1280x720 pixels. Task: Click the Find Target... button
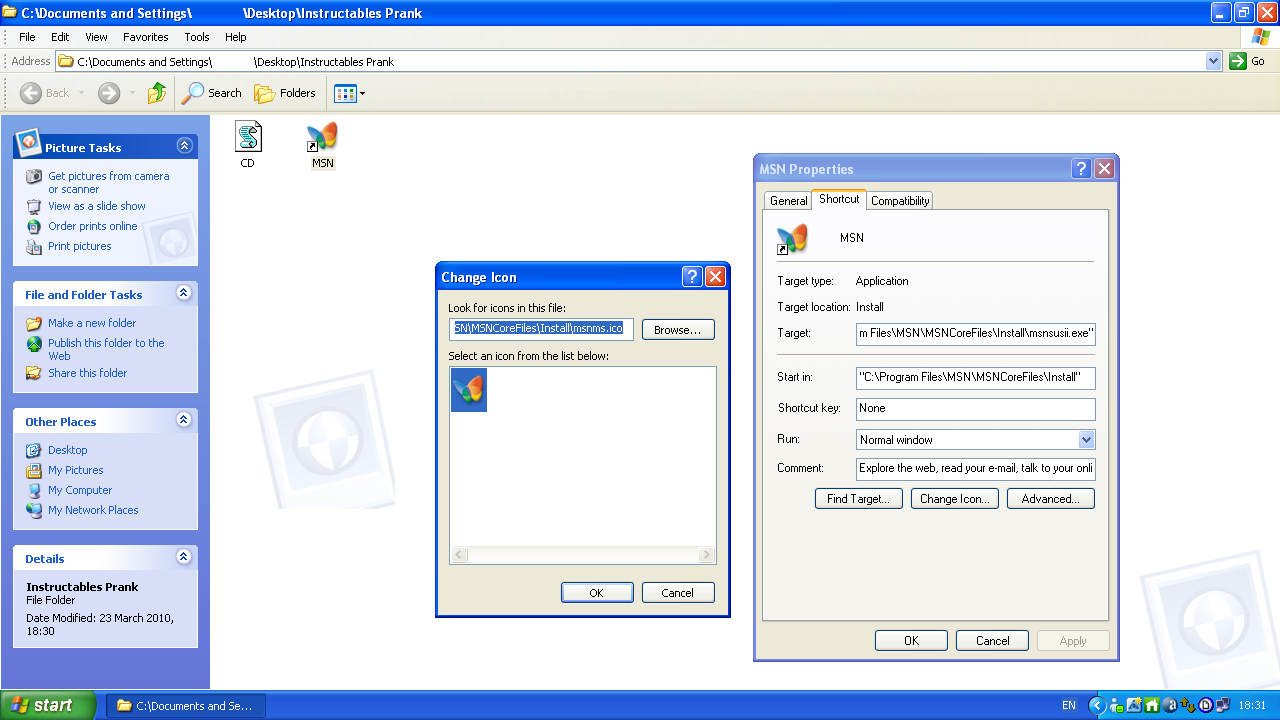(x=859, y=499)
